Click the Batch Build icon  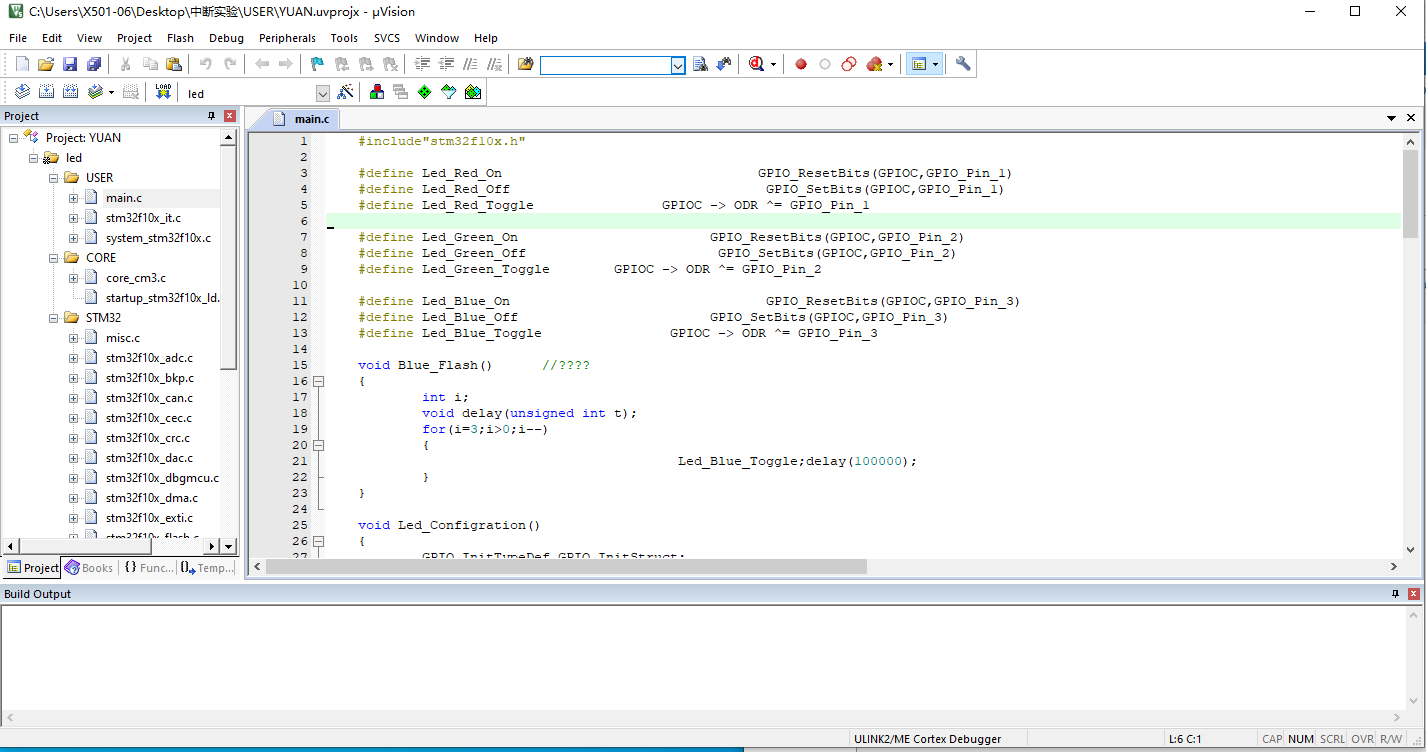tap(95, 92)
